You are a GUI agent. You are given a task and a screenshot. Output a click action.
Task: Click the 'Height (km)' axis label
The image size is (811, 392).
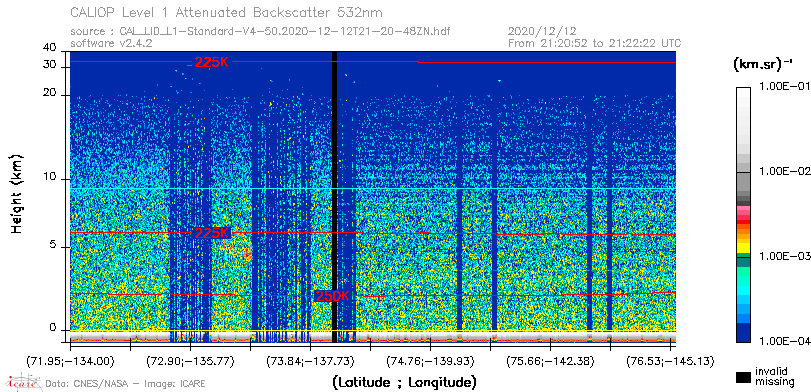[x=17, y=193]
